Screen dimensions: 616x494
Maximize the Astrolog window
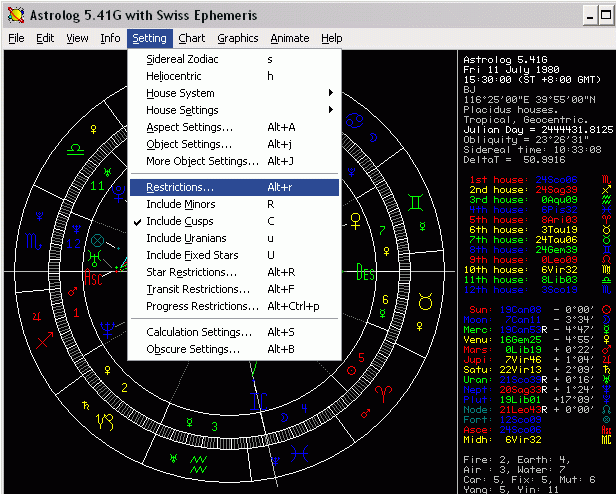[606, 15]
